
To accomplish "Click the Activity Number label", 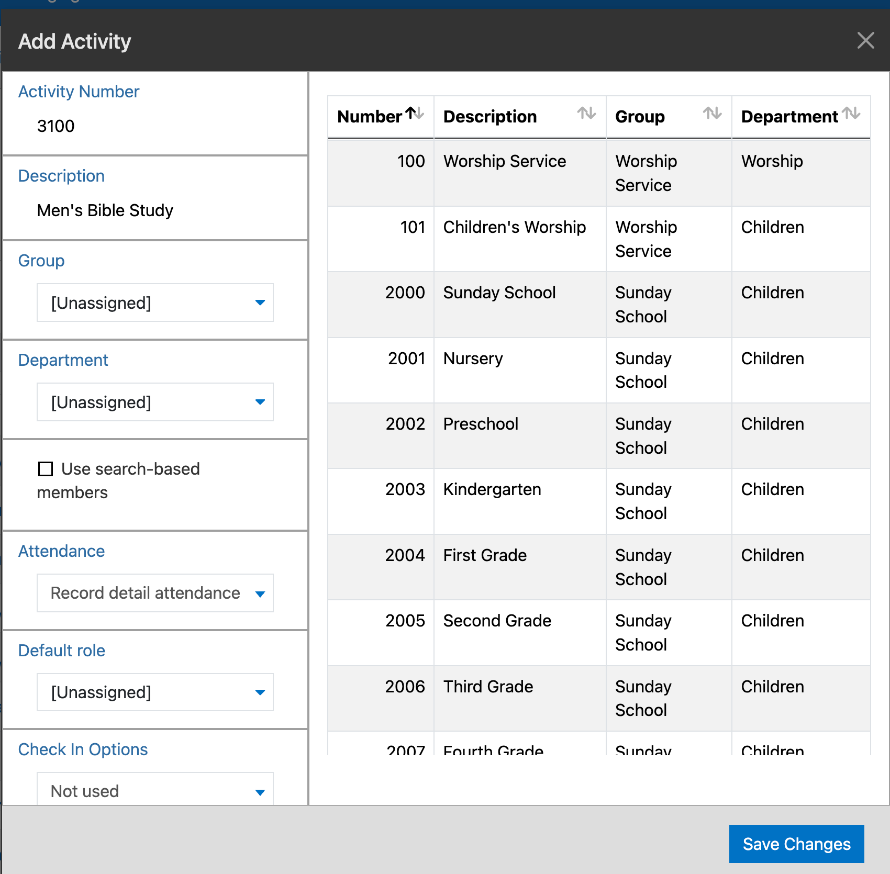I will tap(78, 91).
